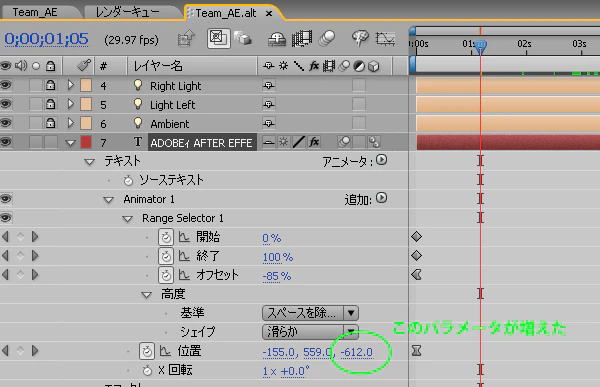Include 開始 in graph editor set
This screenshot has height=387, width=600.
[x=184, y=237]
